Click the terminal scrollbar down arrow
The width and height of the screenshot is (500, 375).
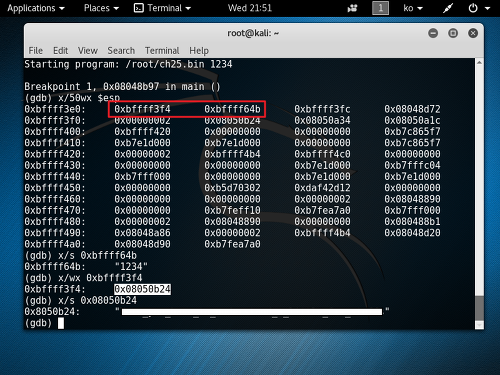click(479, 325)
